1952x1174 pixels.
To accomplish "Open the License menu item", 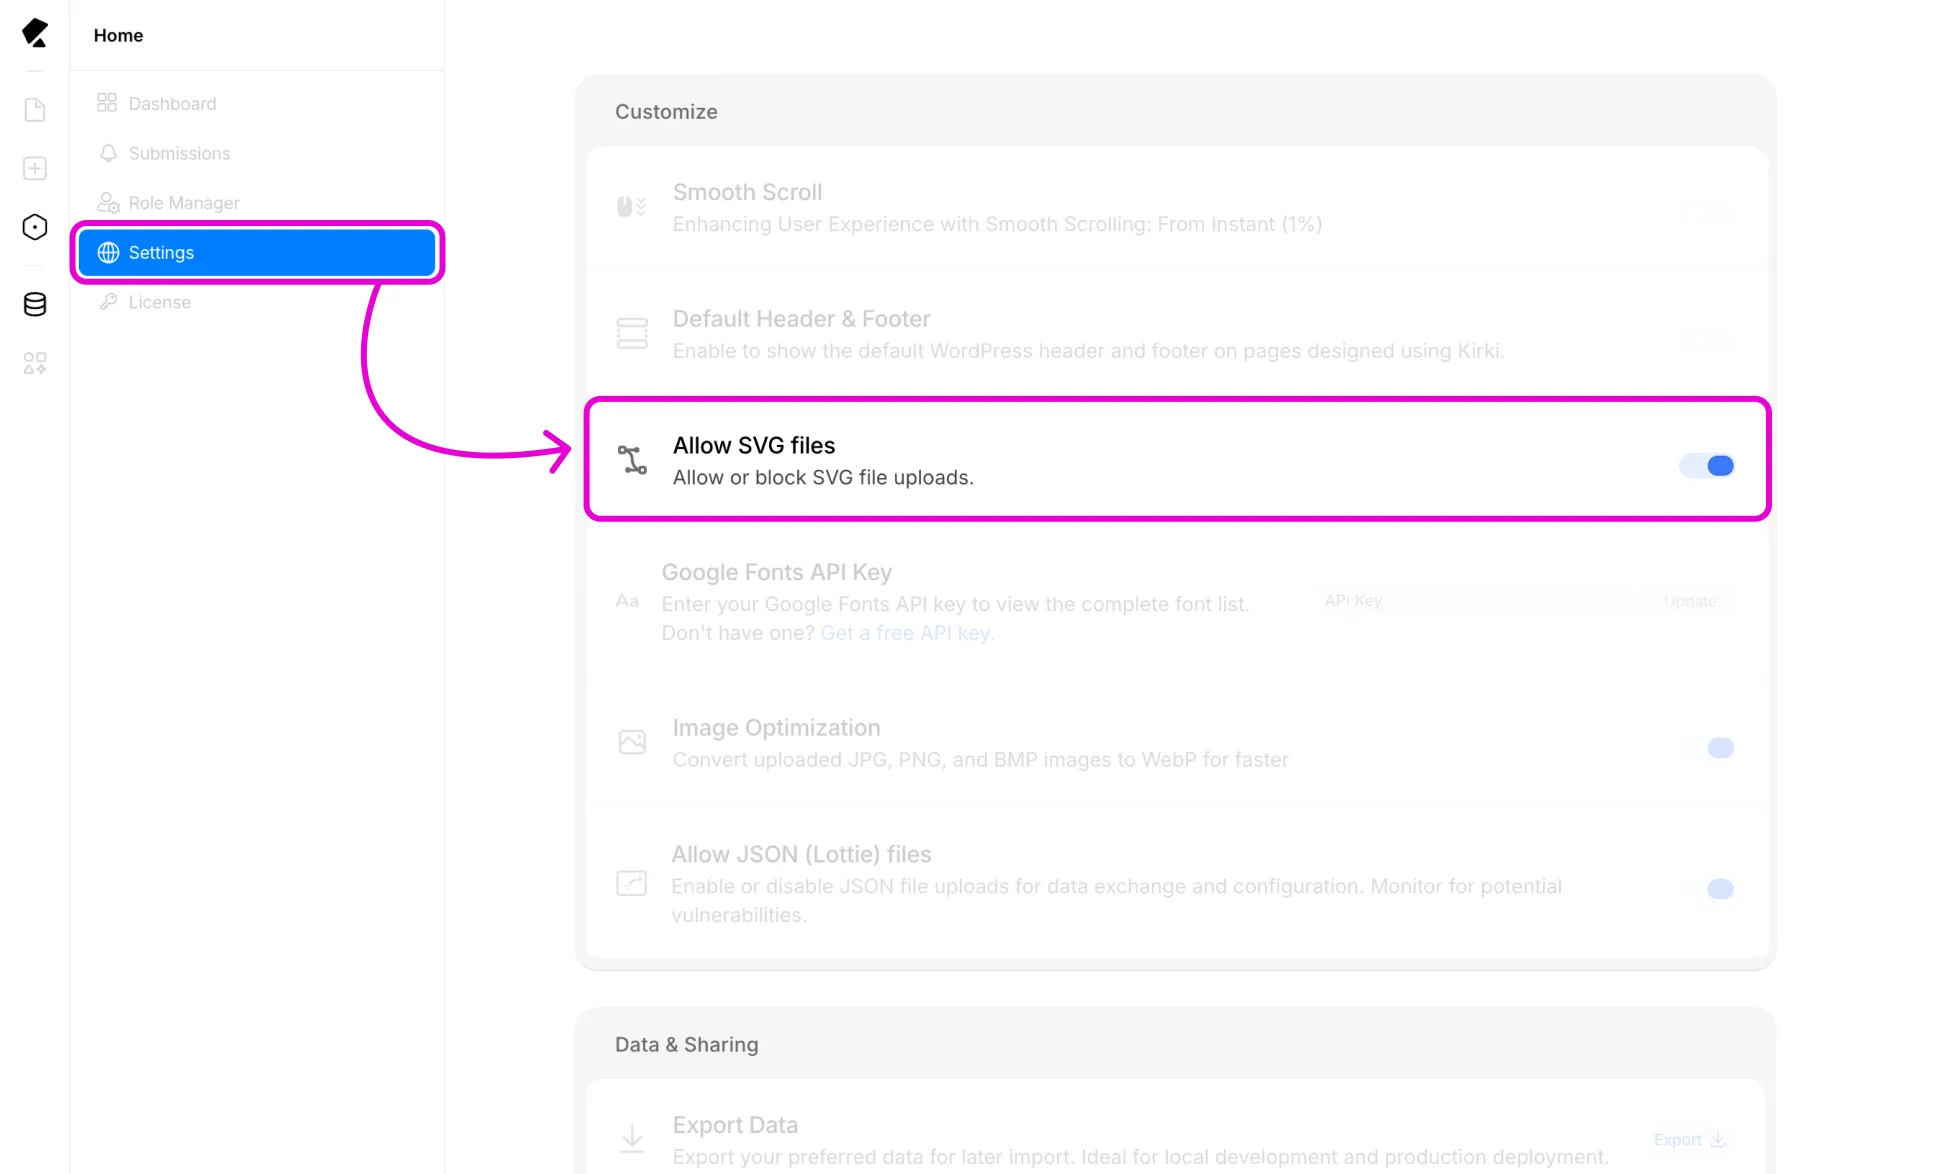I will pyautogui.click(x=257, y=302).
